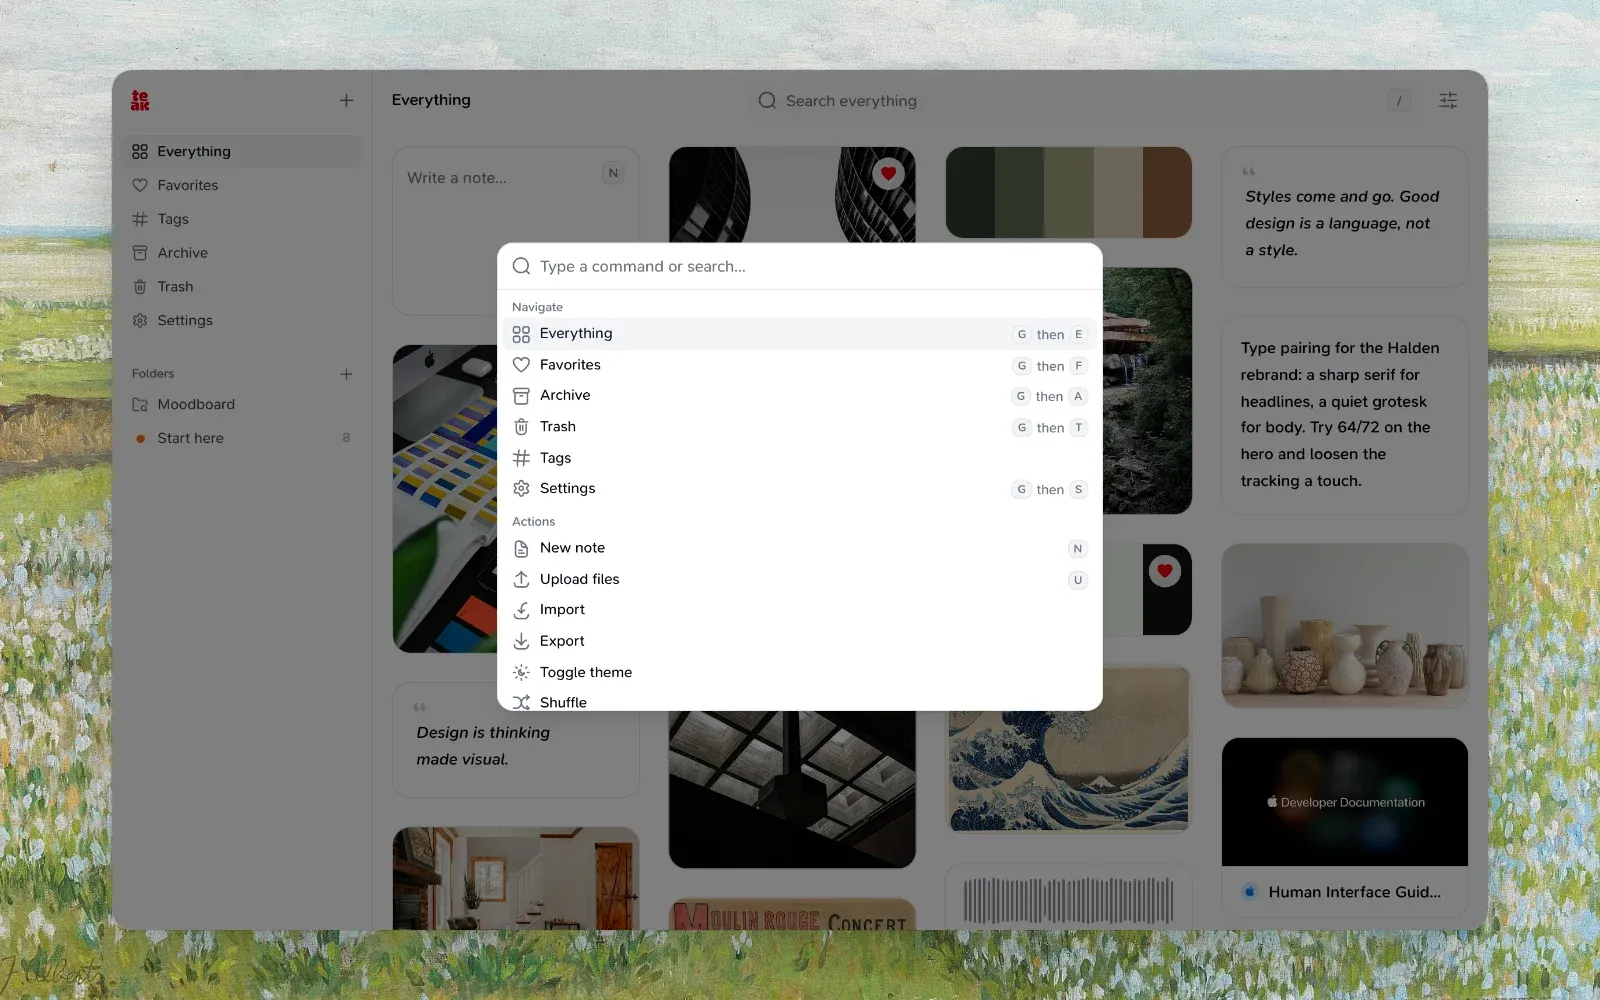Click the grid icon beside Everything in palette
Screen dimensions: 1600x1000
point(521,334)
